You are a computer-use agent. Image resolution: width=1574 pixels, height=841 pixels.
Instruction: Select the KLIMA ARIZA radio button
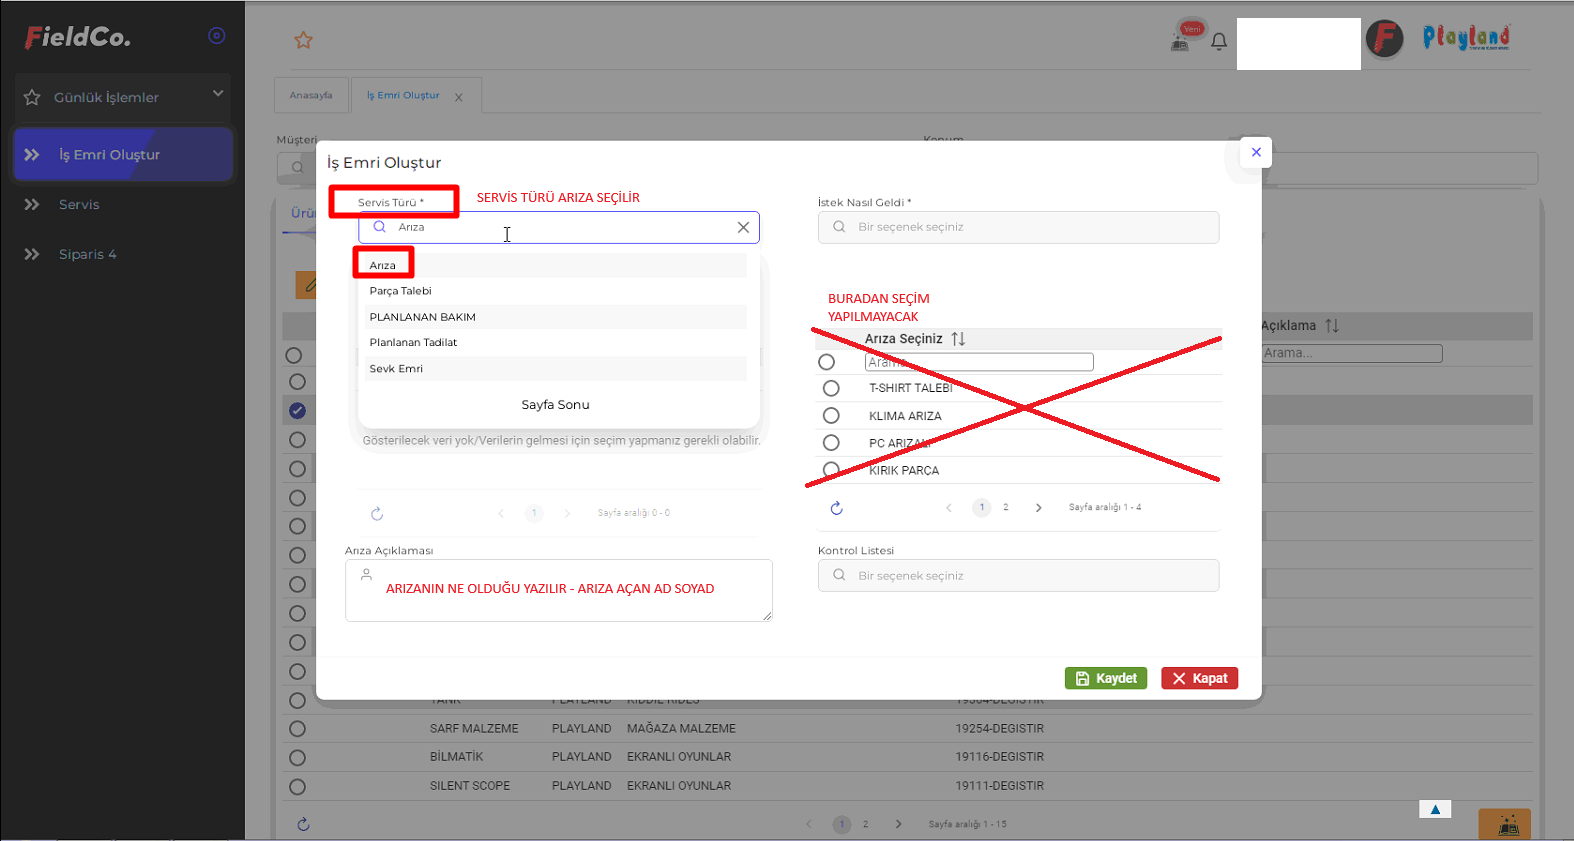tap(831, 415)
